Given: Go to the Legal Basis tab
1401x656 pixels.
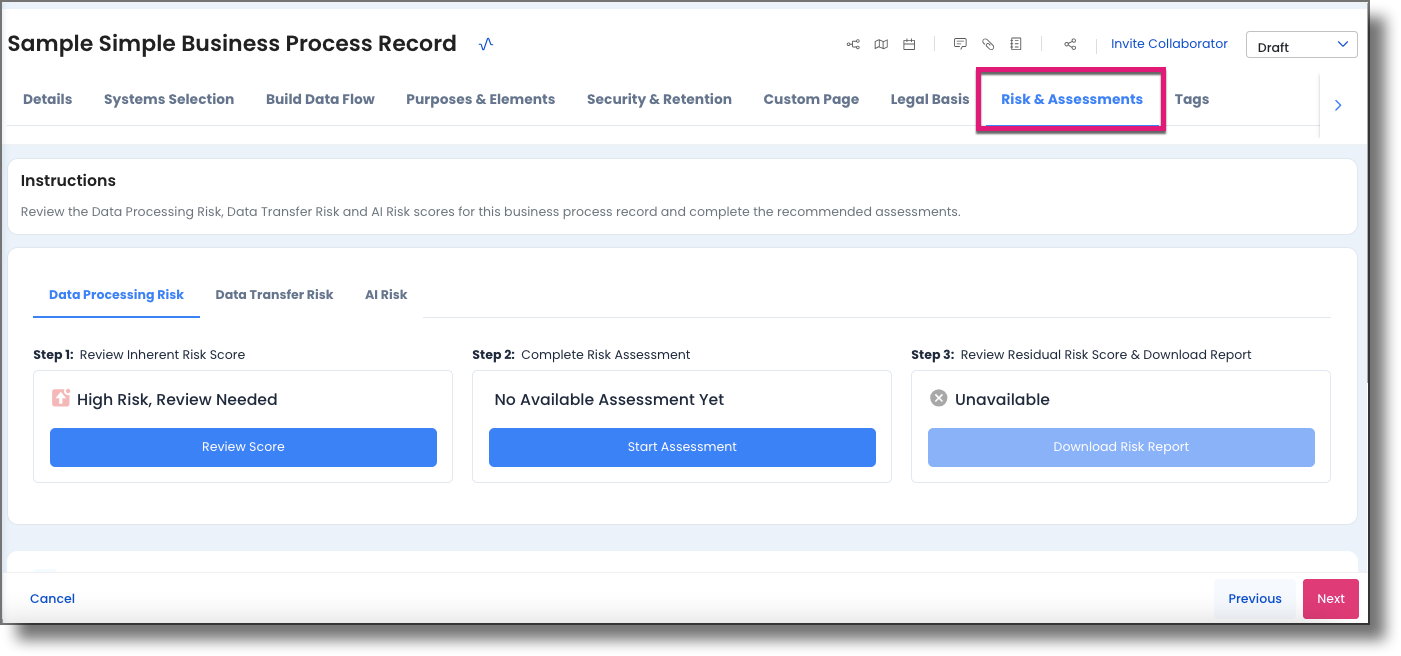Looking at the screenshot, I should pyautogui.click(x=930, y=99).
